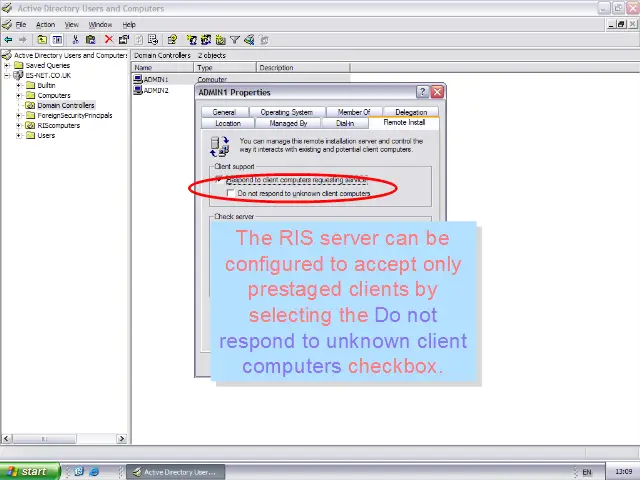The width and height of the screenshot is (640, 480).
Task: Expand the RIScomputers tree node
Action: tap(19, 125)
